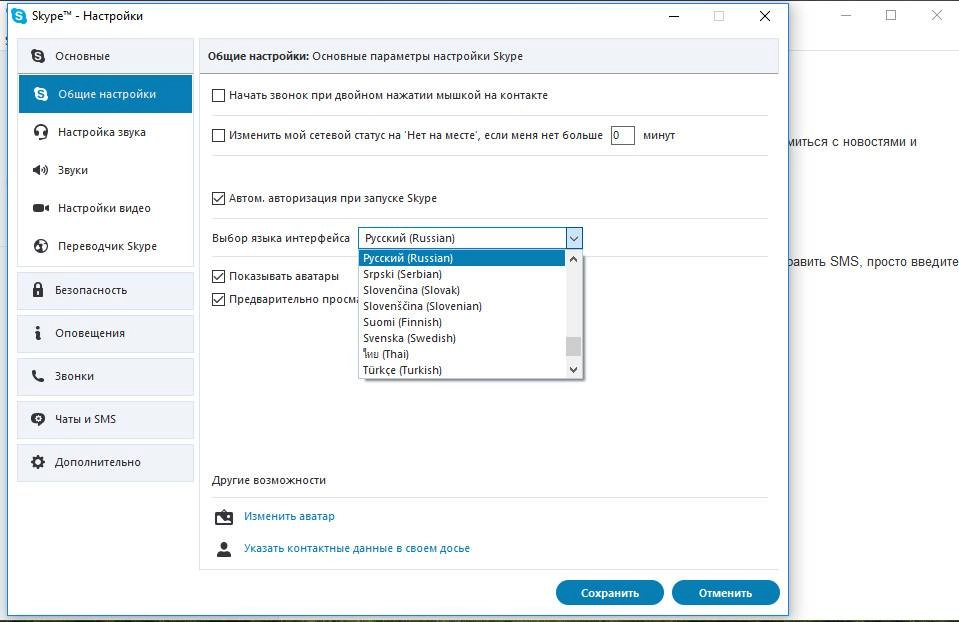This screenshot has width=959, height=622.
Task: Click the language combo box showing Русский (Russian)
Action: pyautogui.click(x=470, y=238)
